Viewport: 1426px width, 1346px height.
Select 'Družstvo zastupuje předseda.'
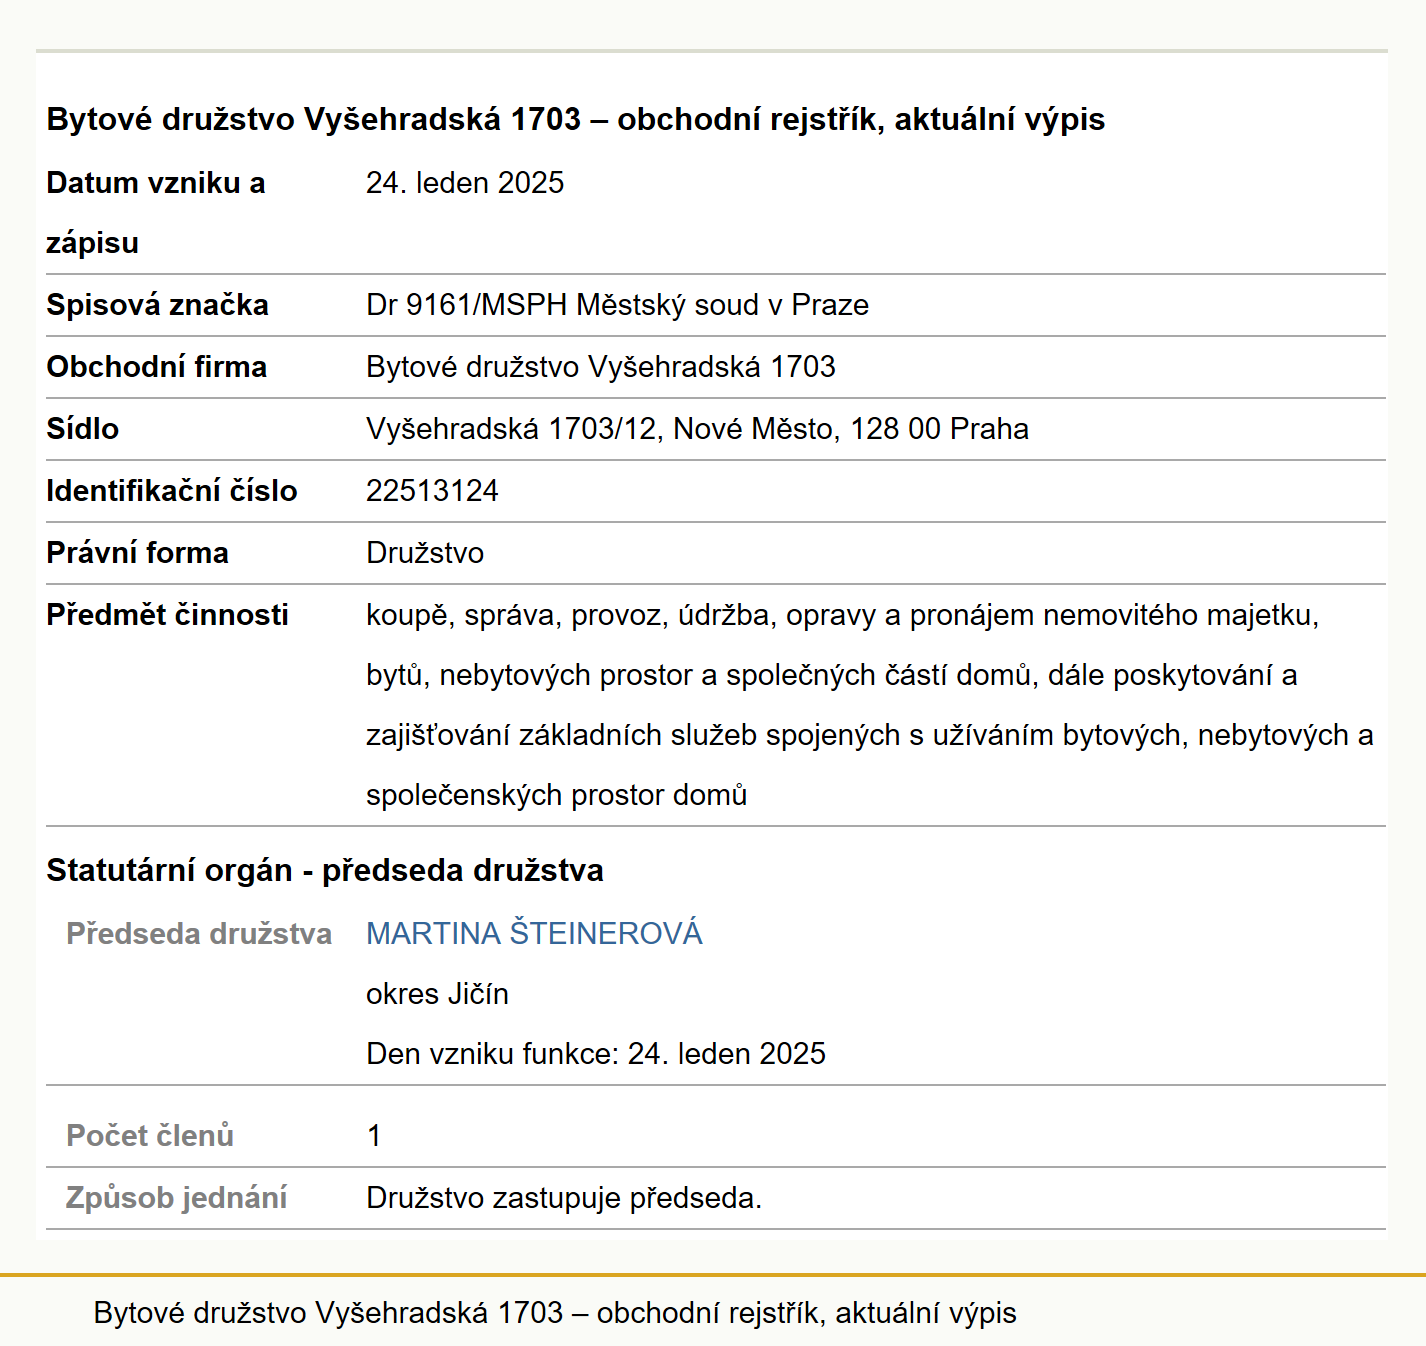[564, 1197]
